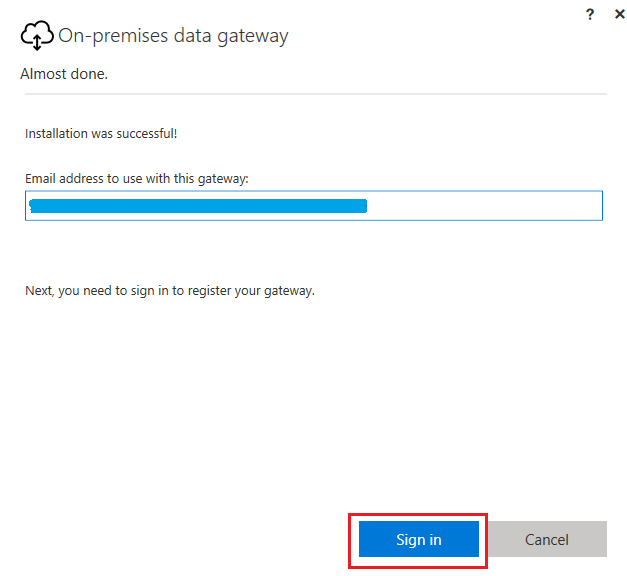Click the "Next, you need to sign in" text
Image resolution: width=627 pixels, height=576 pixels.
[170, 291]
